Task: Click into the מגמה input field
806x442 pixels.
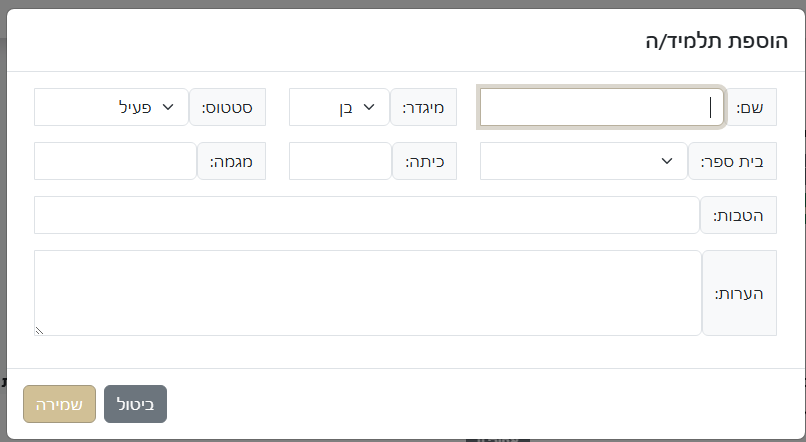Action: [115, 161]
